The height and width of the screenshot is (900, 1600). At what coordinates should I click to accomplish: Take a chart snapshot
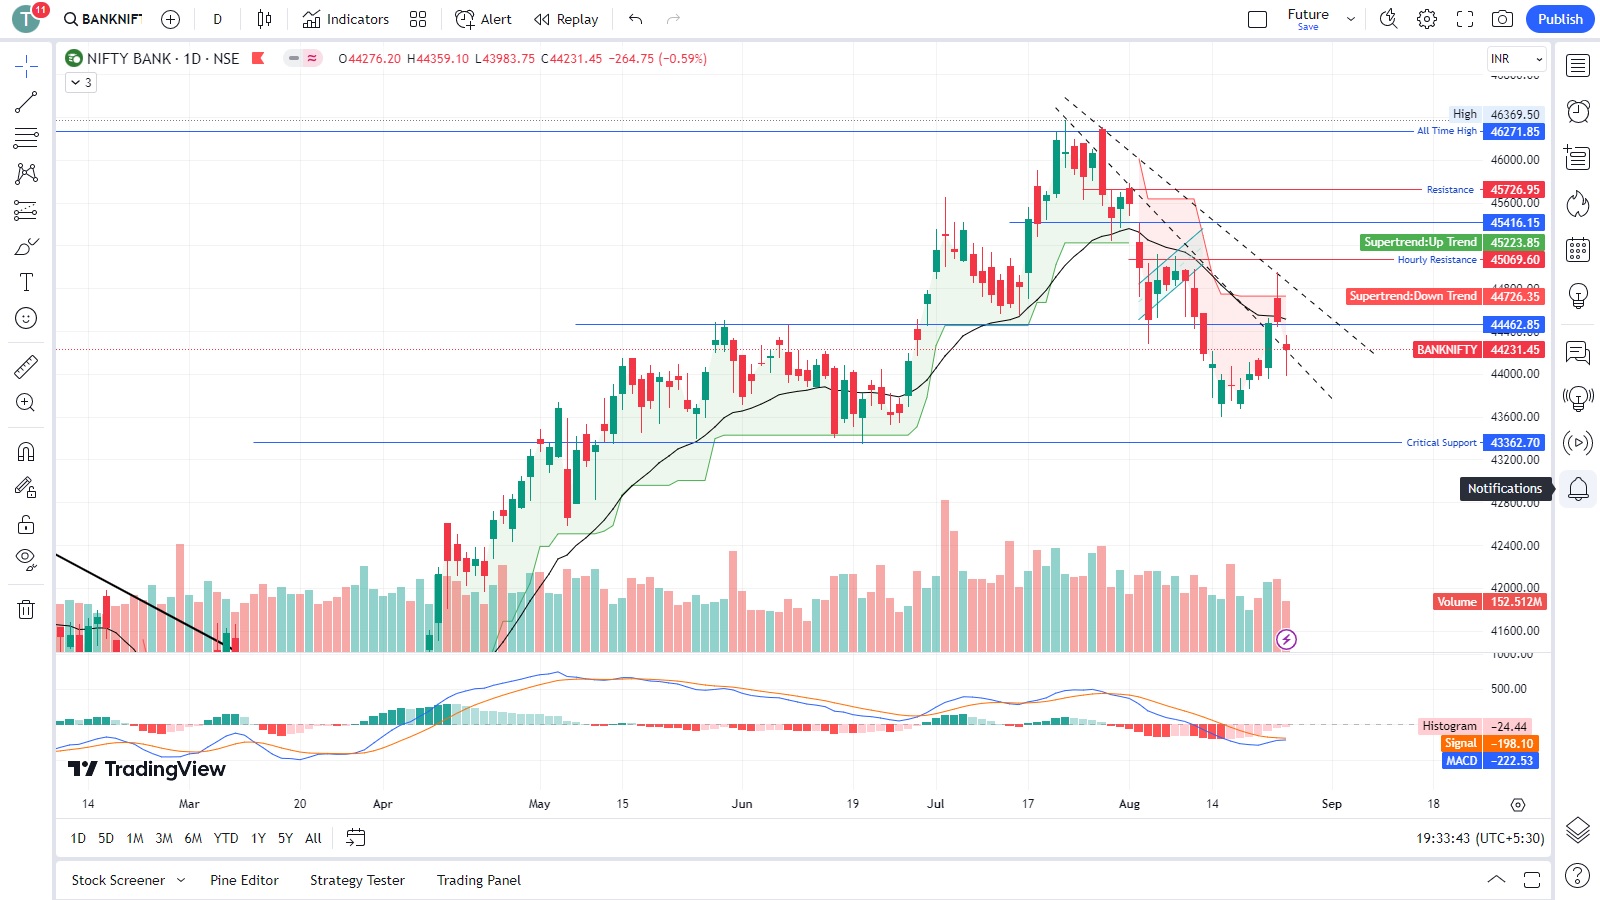1503,19
